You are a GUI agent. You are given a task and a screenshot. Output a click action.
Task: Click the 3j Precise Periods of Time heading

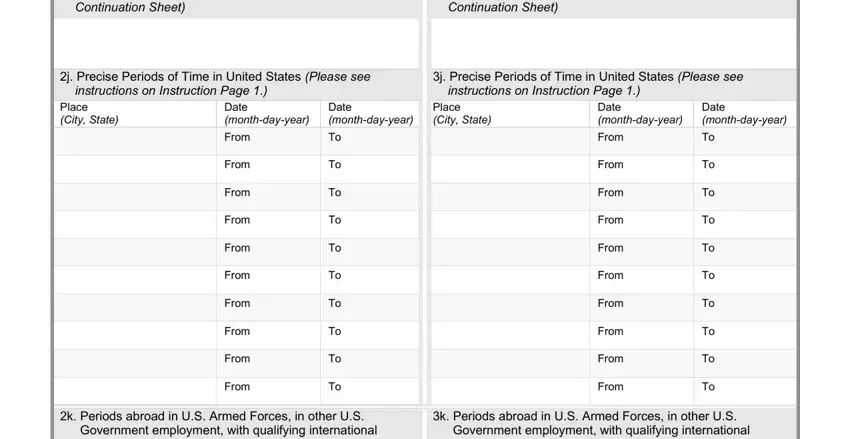tap(588, 83)
